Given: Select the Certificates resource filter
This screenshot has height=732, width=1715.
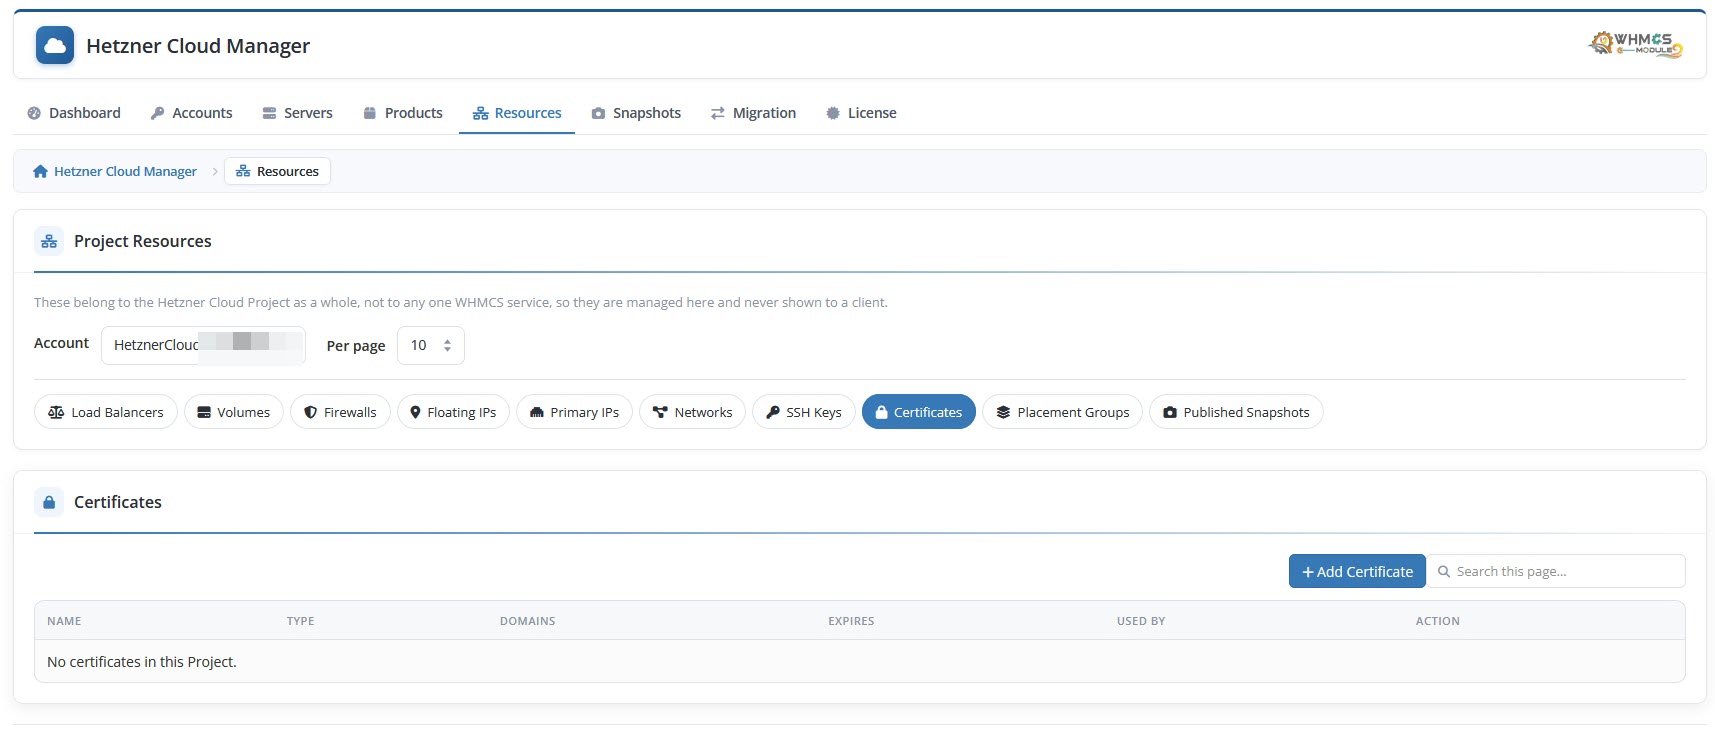Looking at the screenshot, I should [x=919, y=412].
